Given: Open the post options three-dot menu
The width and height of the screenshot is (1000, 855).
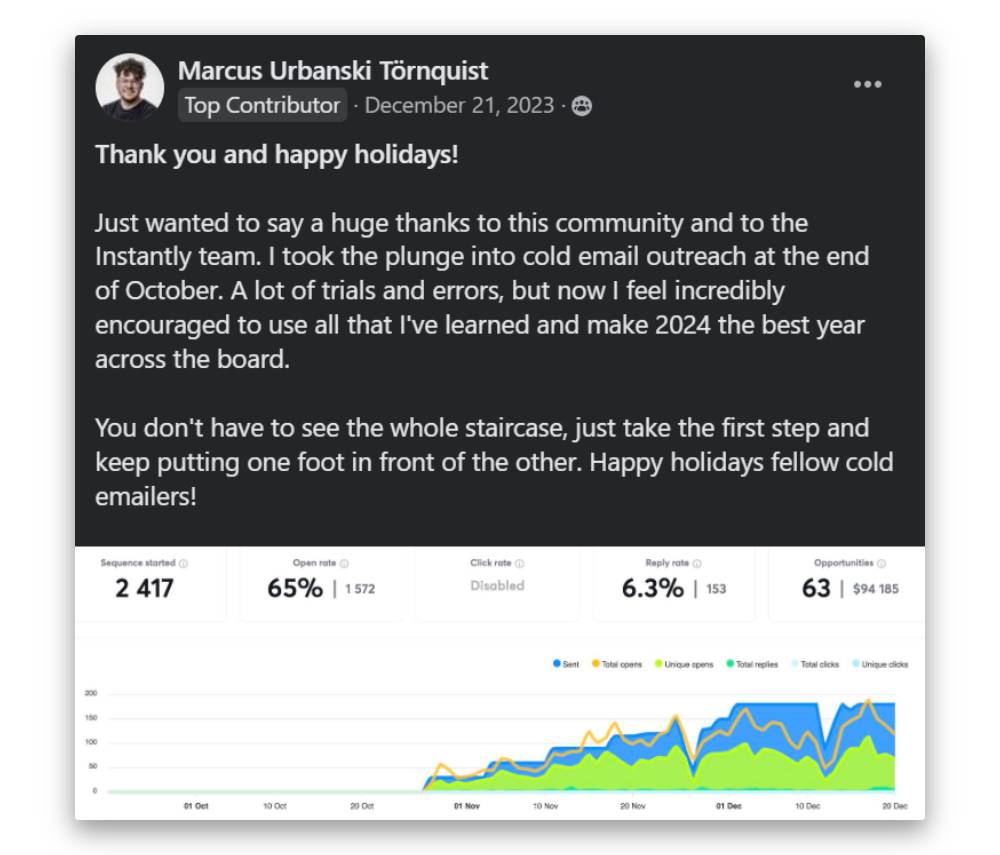Looking at the screenshot, I should coord(867,85).
